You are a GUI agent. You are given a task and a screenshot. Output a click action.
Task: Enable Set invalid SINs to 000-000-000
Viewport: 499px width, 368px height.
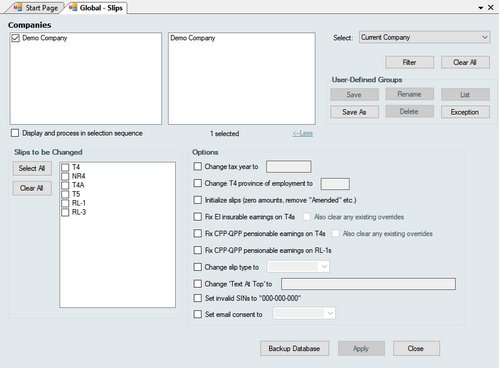click(x=198, y=298)
